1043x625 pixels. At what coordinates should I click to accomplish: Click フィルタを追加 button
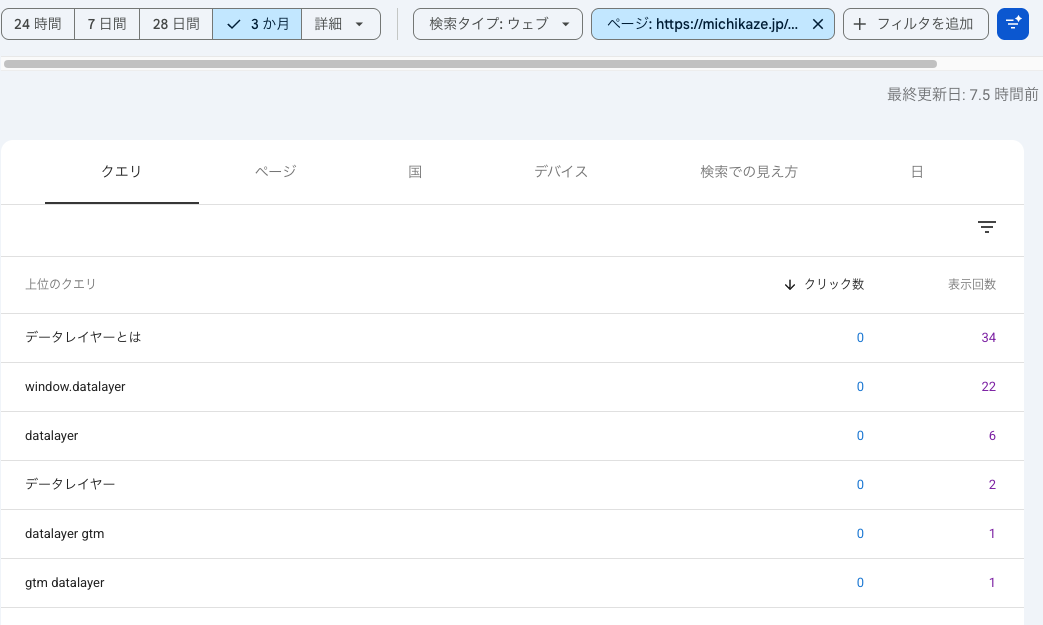tap(915, 24)
